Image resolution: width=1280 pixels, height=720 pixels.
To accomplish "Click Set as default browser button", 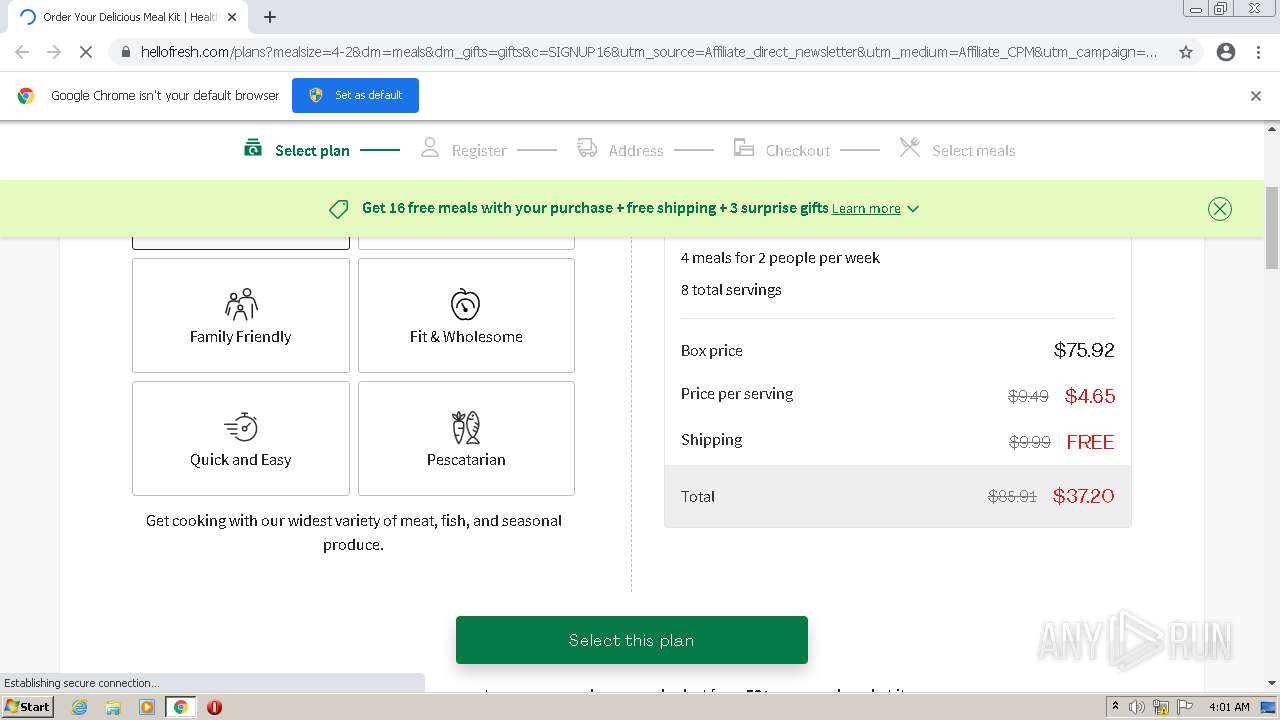I will pyautogui.click(x=355, y=95).
